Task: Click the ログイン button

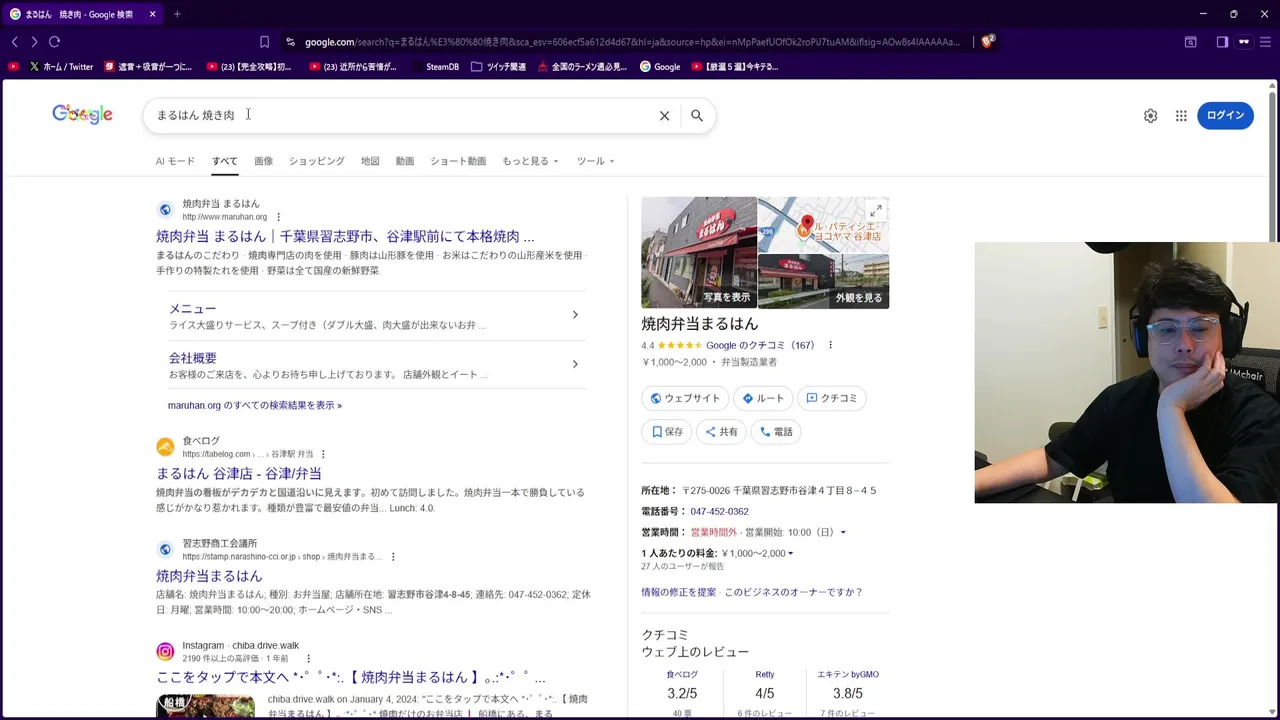Action: click(1225, 116)
